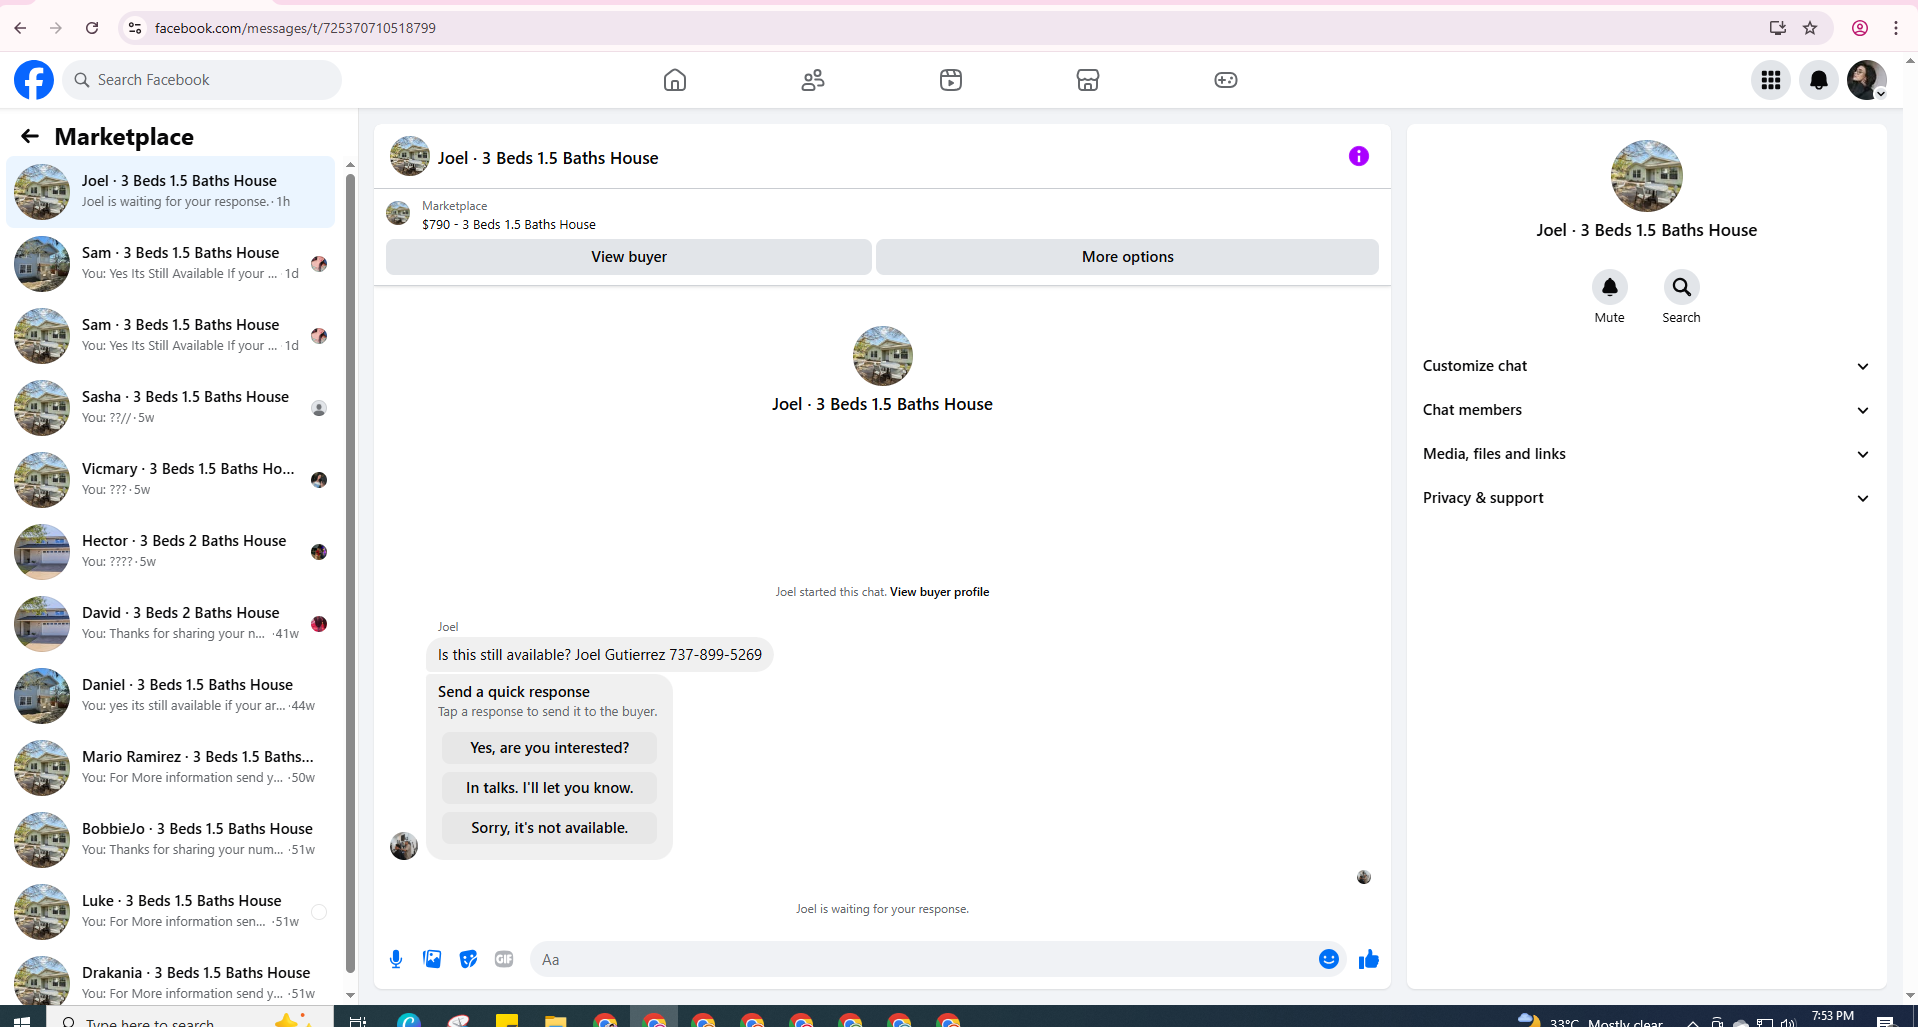1918x1027 pixels.
Task: Click the Search conversation magnifier icon
Action: (1682, 288)
